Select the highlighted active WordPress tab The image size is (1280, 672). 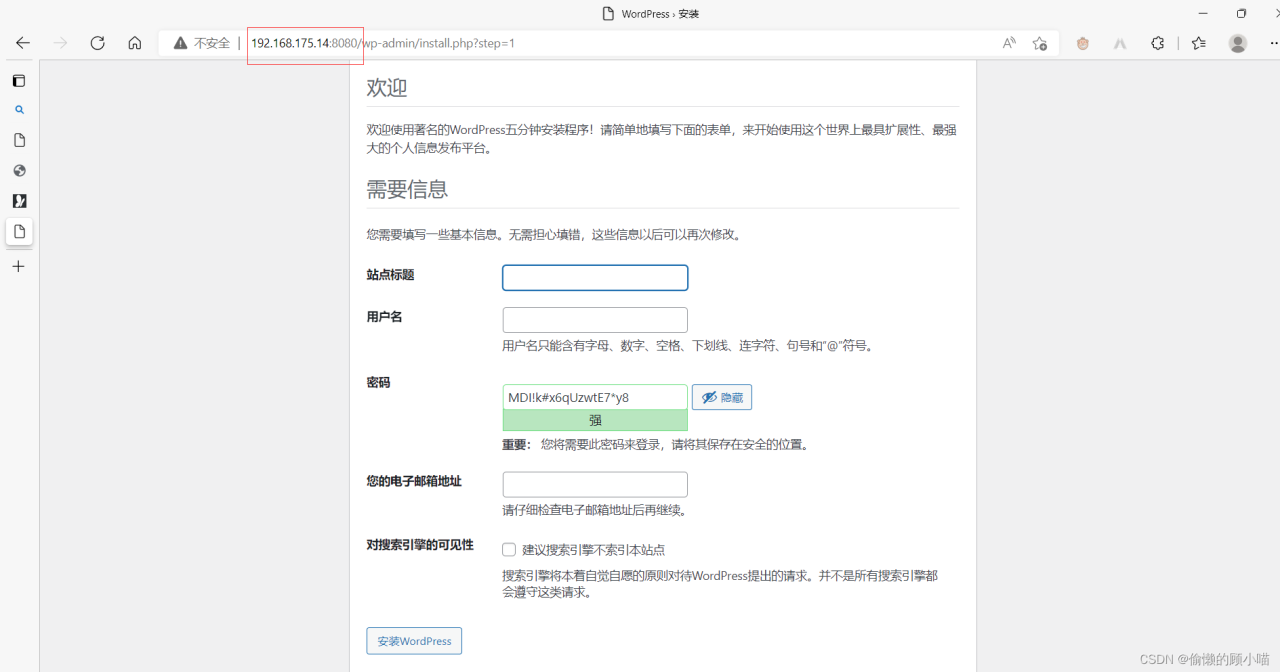click(19, 232)
